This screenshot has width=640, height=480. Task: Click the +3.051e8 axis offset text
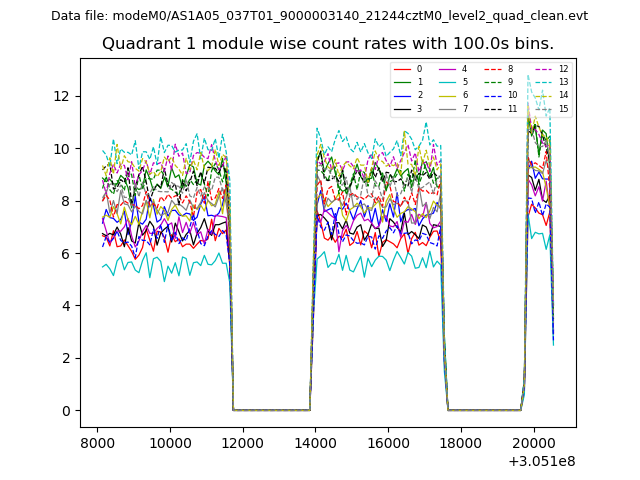pos(542,461)
